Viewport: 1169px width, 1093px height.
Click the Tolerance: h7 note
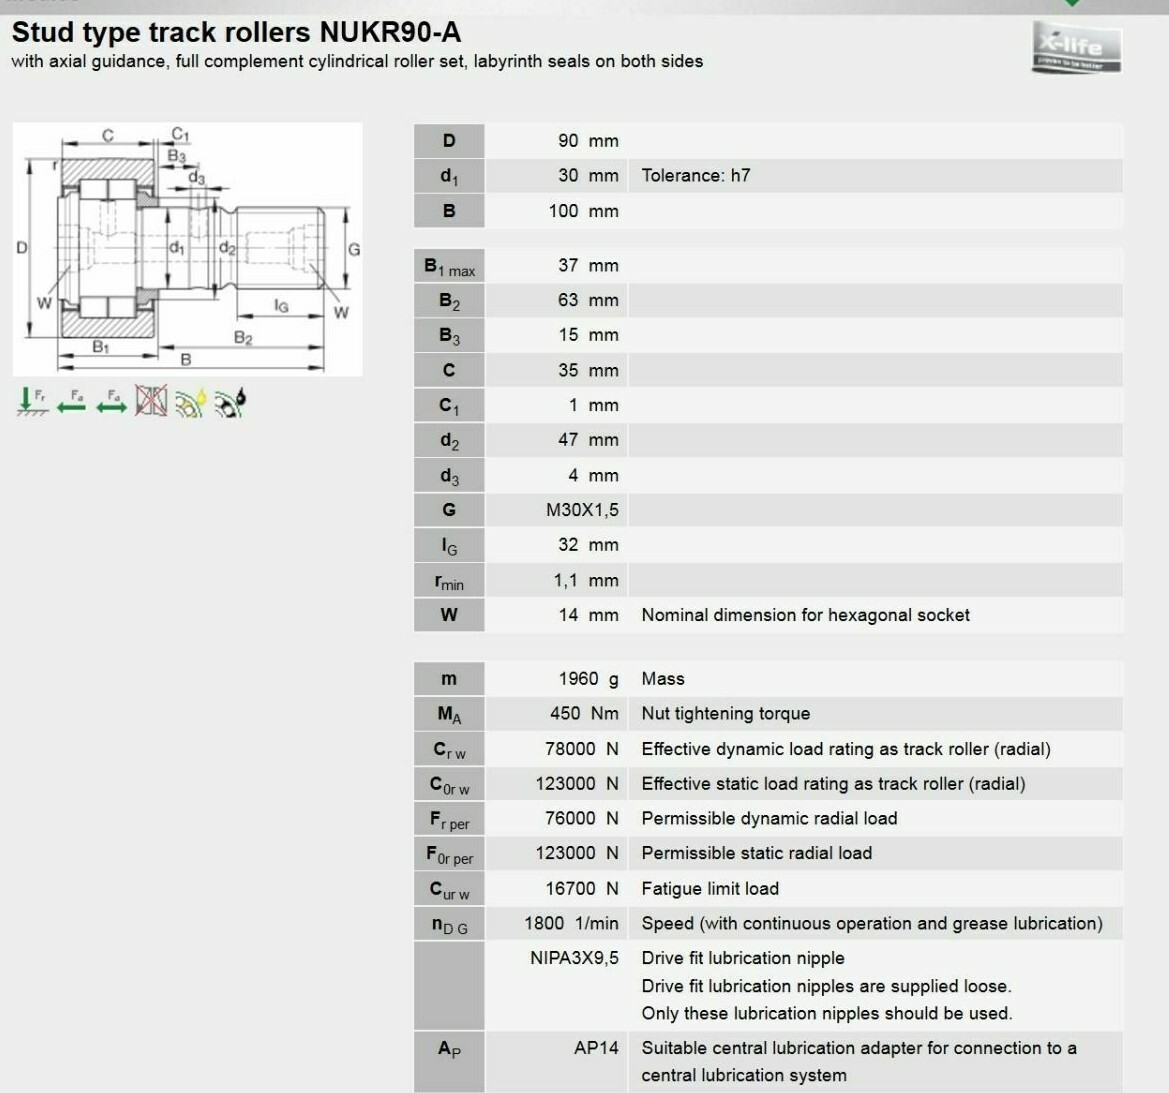(x=696, y=175)
